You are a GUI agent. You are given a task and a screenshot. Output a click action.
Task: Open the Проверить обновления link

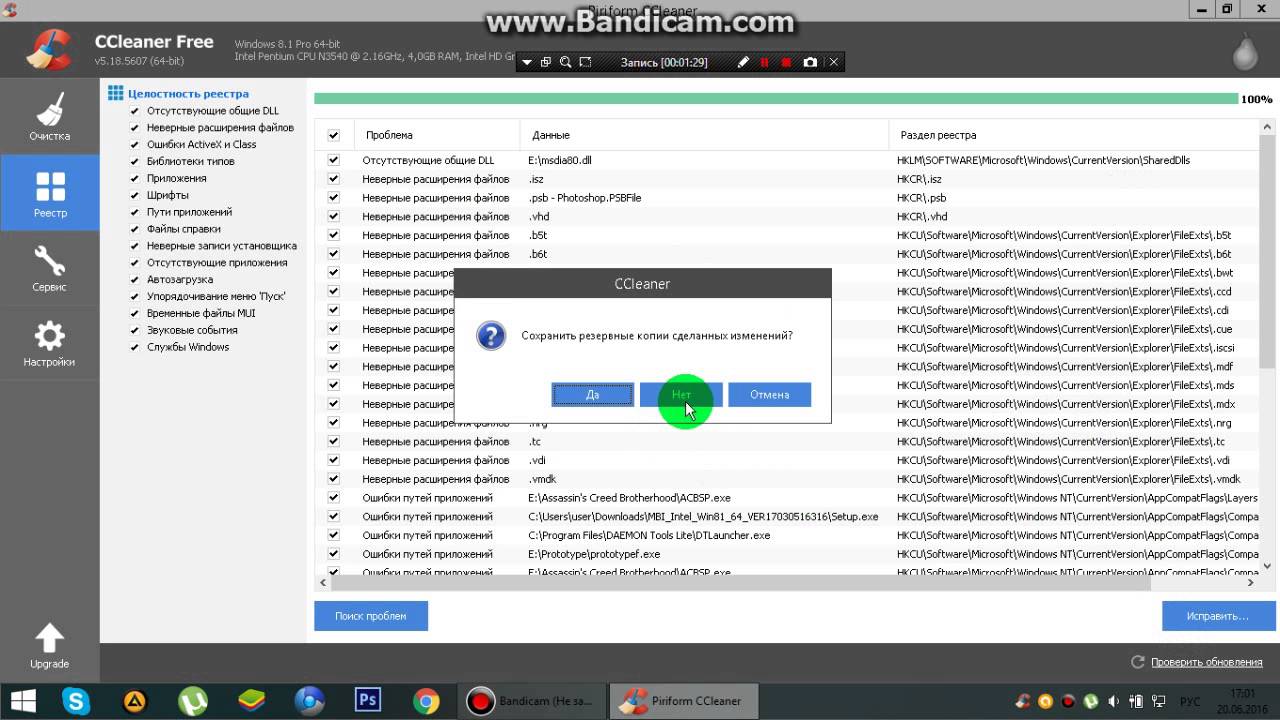(1207, 662)
